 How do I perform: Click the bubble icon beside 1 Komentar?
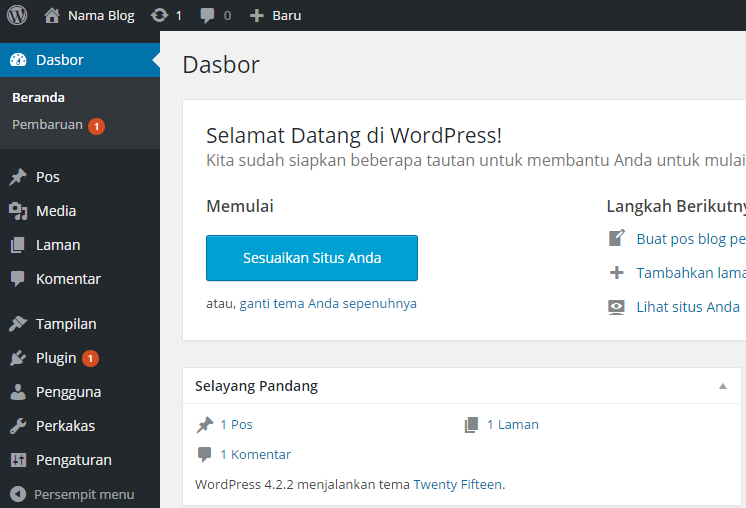pyautogui.click(x=205, y=455)
